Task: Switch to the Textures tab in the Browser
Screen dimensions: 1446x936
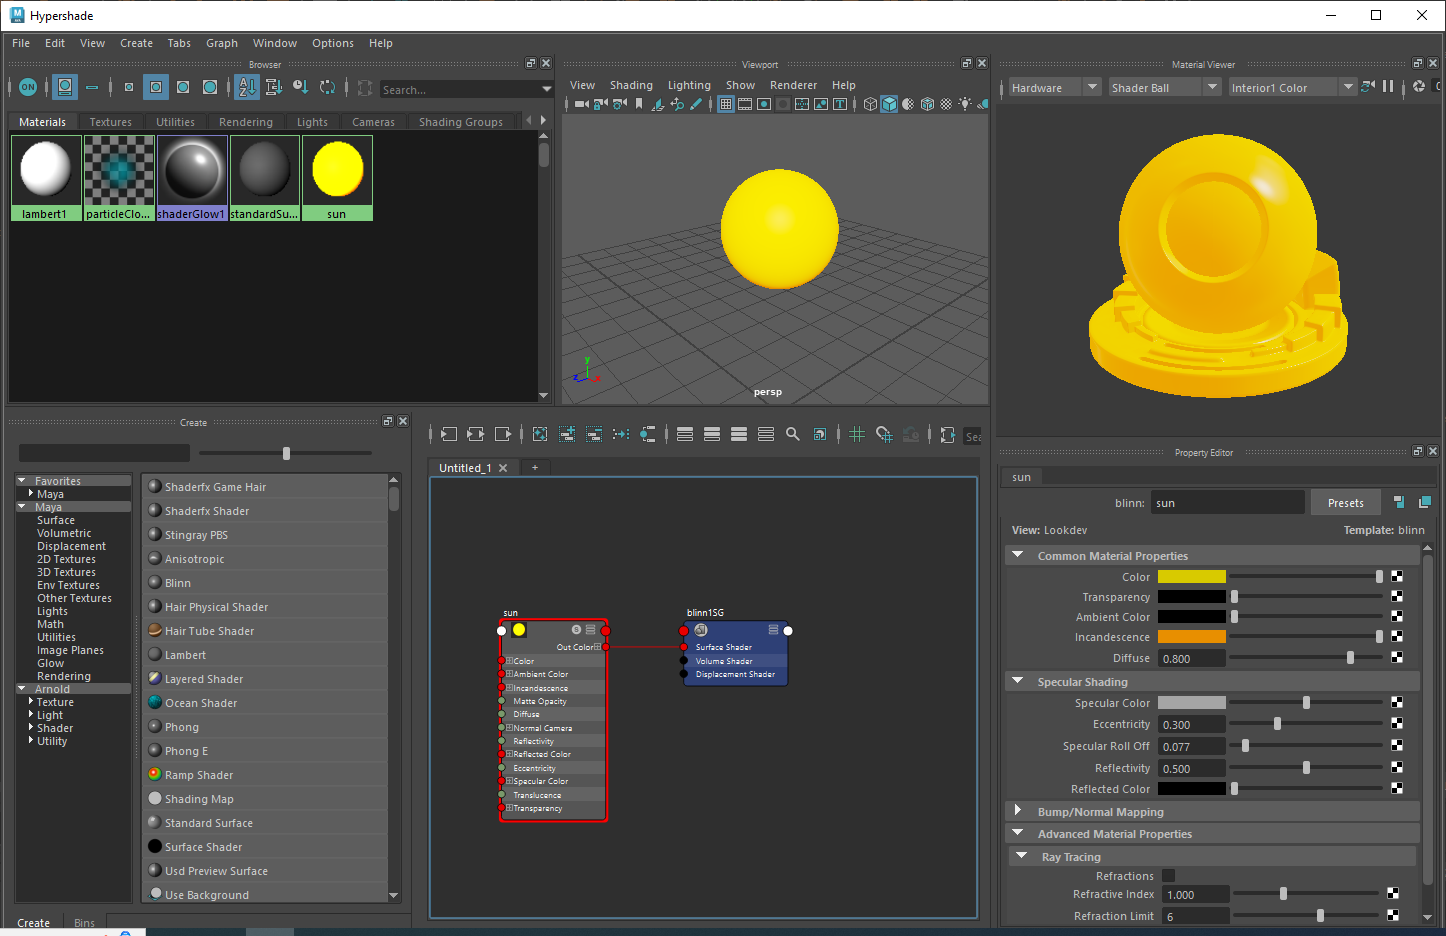Action: coord(110,121)
